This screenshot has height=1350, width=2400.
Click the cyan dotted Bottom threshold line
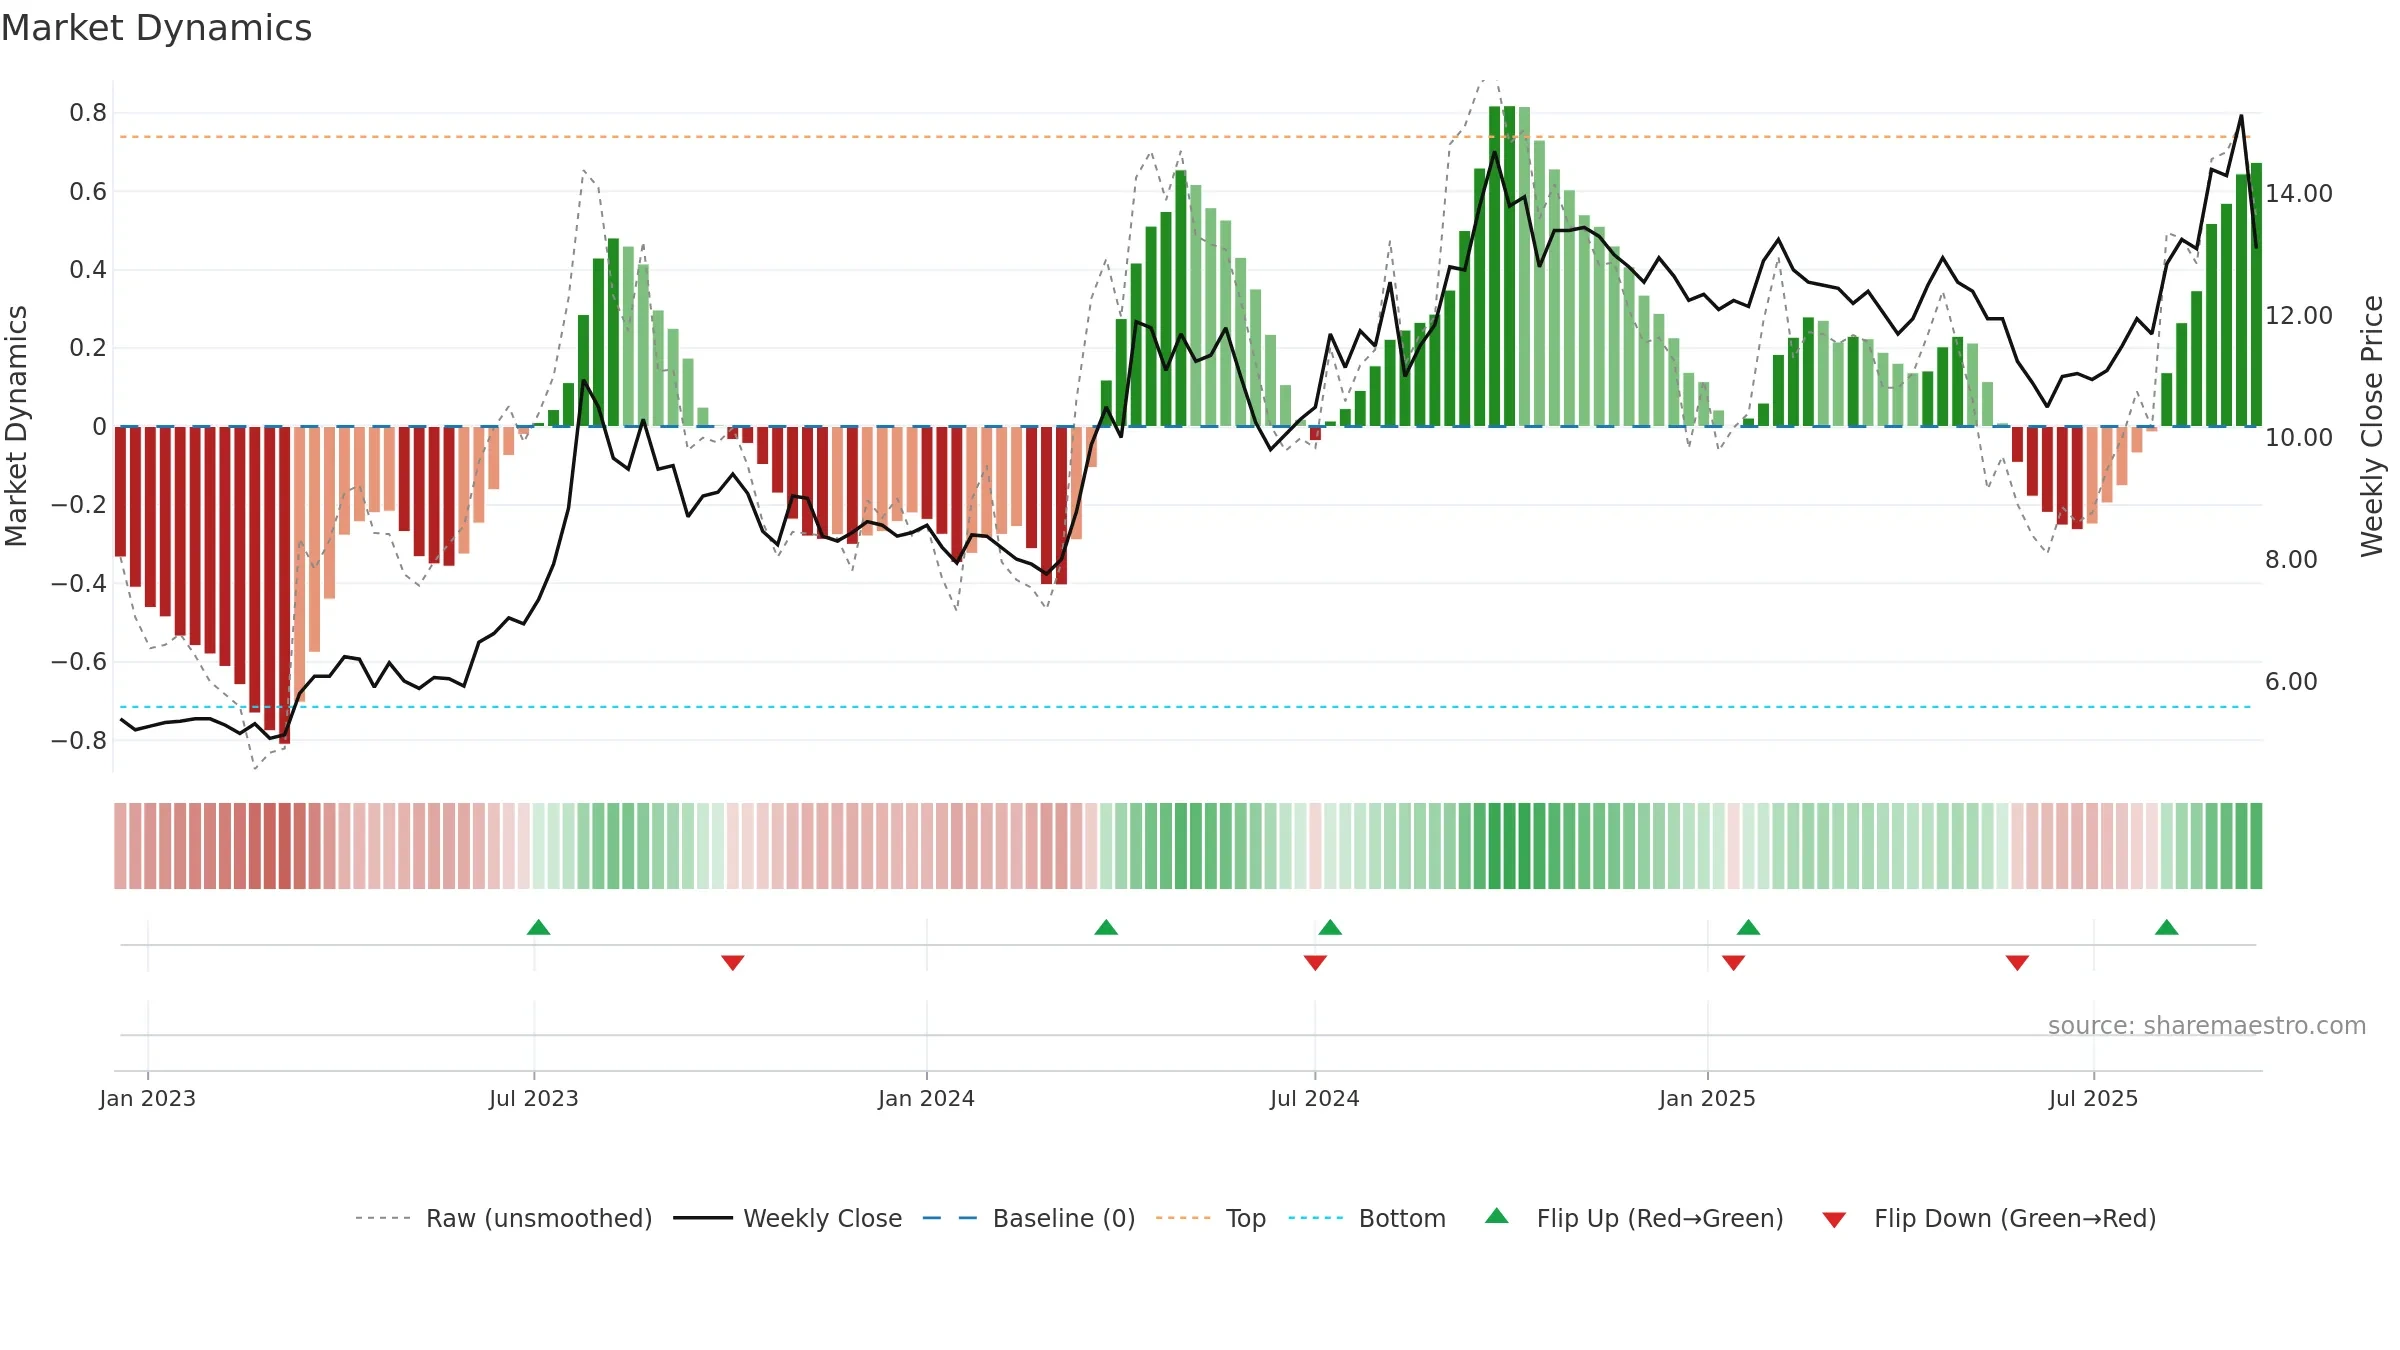point(1184,707)
